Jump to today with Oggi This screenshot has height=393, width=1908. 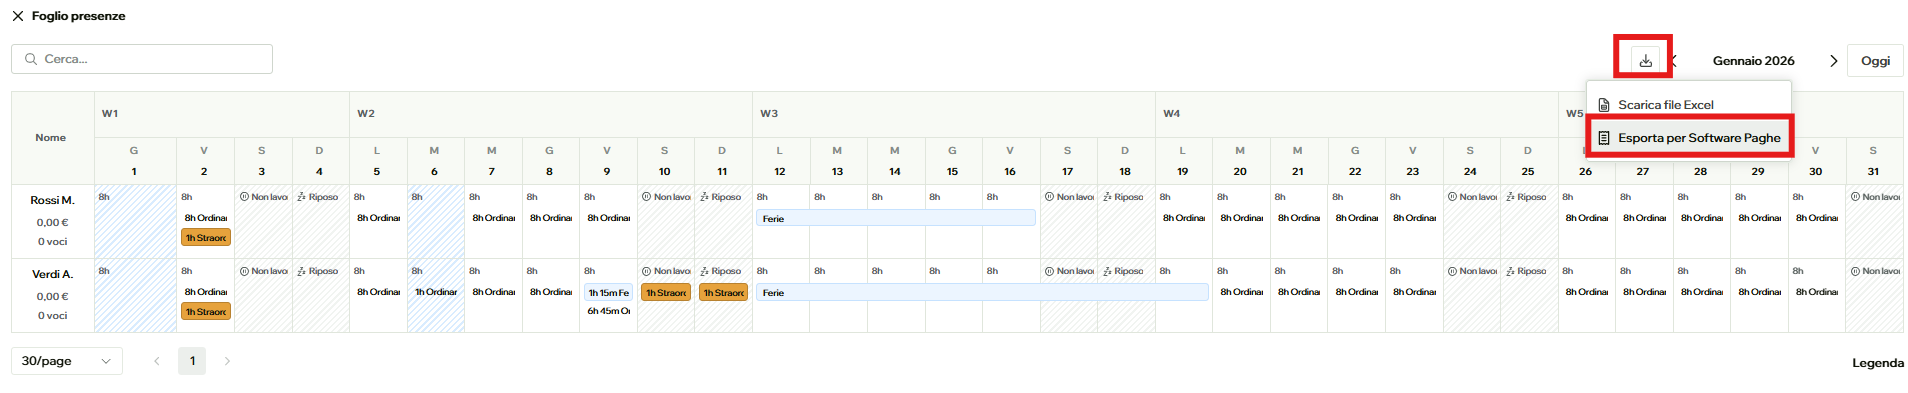[1875, 61]
